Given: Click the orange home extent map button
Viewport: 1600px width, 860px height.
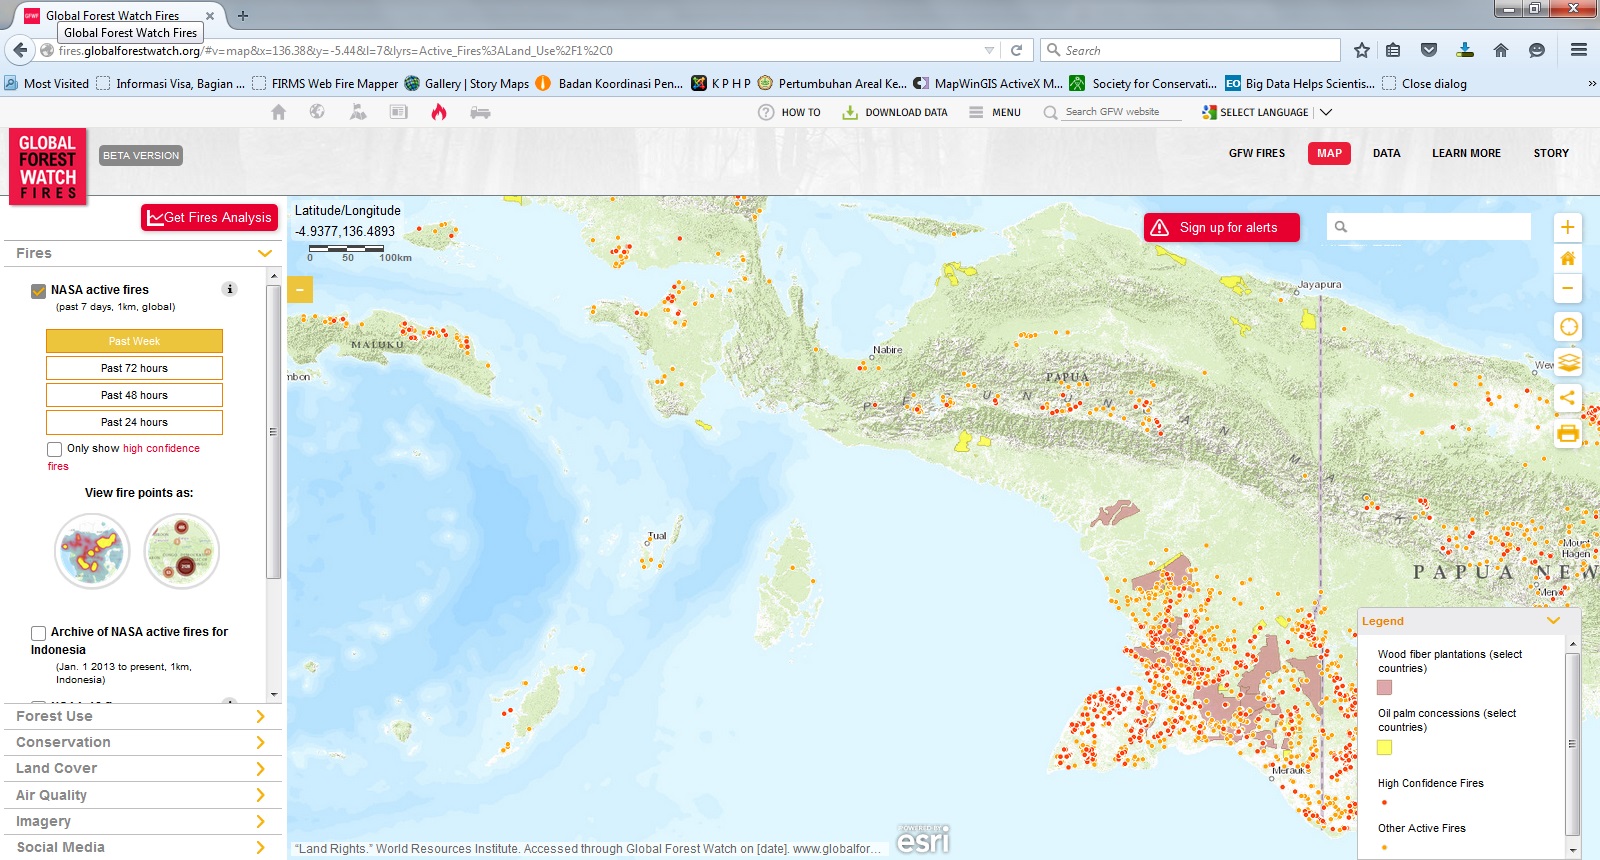Looking at the screenshot, I should (x=1567, y=258).
